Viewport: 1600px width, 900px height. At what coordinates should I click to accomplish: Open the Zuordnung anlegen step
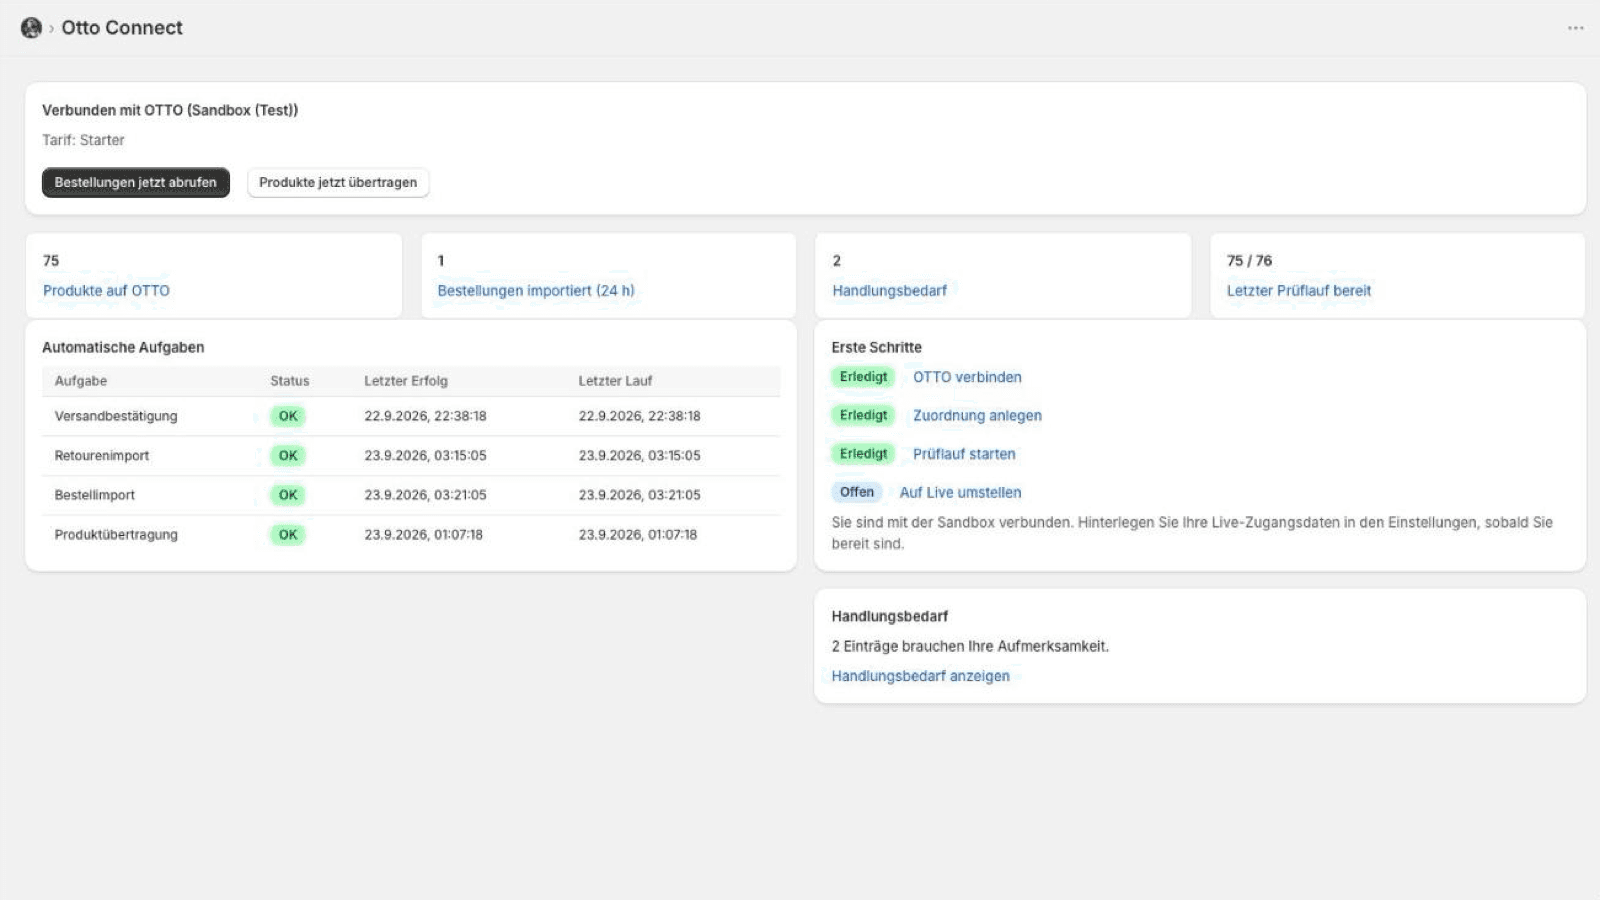[977, 415]
